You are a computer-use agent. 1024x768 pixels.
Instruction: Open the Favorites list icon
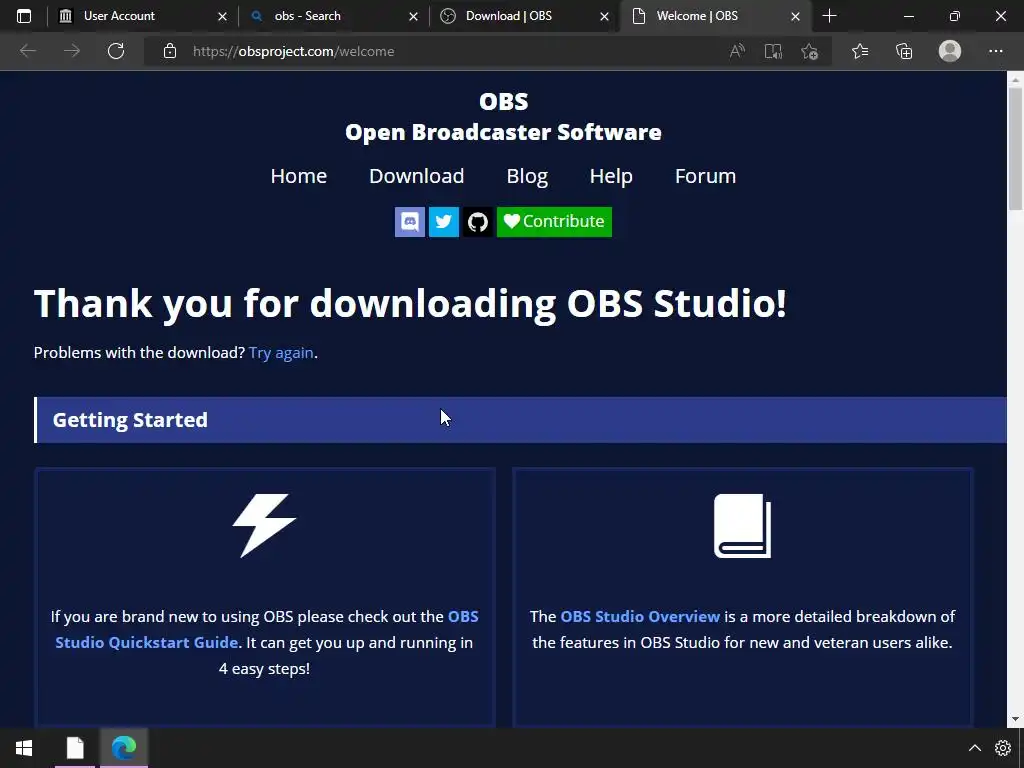point(860,51)
